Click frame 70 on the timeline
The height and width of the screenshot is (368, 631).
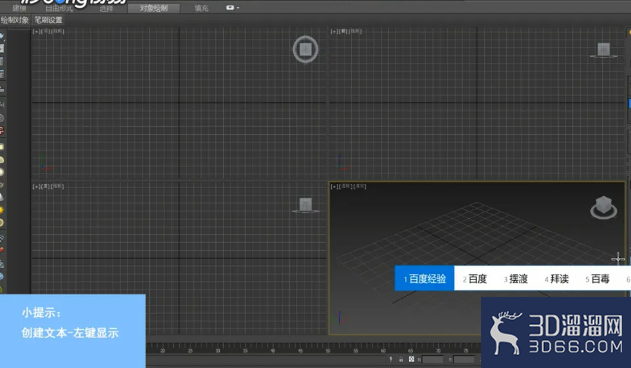[438, 350]
